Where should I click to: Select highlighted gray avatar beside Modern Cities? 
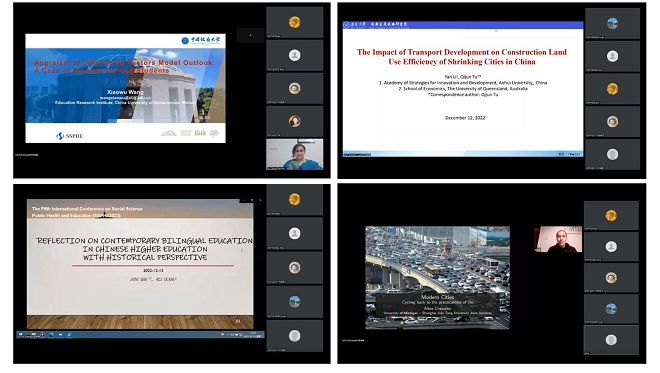pos(611,340)
